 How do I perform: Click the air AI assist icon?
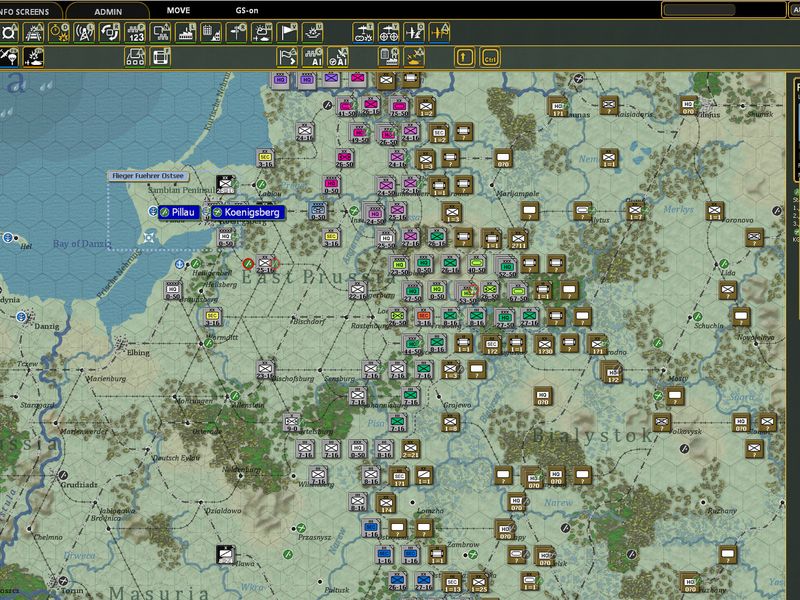[x=338, y=57]
